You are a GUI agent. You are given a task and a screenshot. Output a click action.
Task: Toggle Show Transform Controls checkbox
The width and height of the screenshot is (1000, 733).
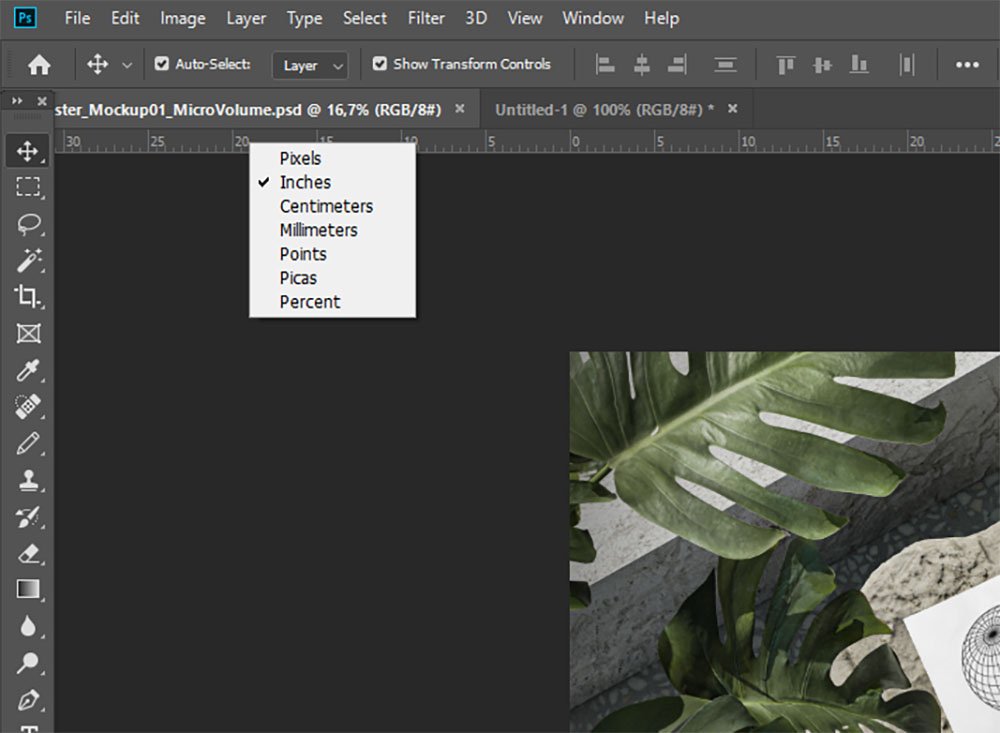click(x=379, y=64)
